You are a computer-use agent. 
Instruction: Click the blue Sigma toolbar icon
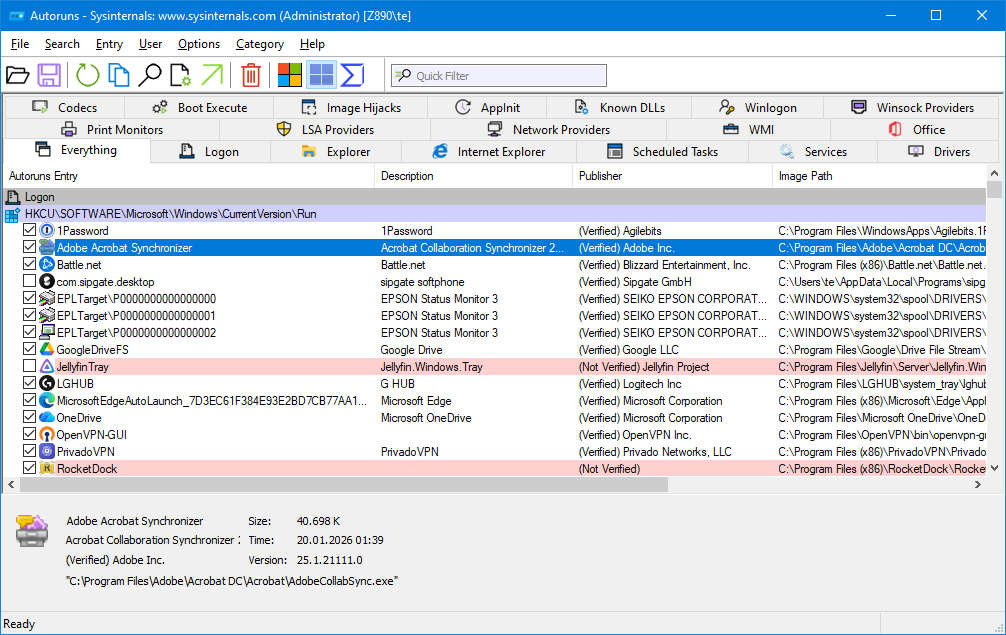tap(352, 75)
